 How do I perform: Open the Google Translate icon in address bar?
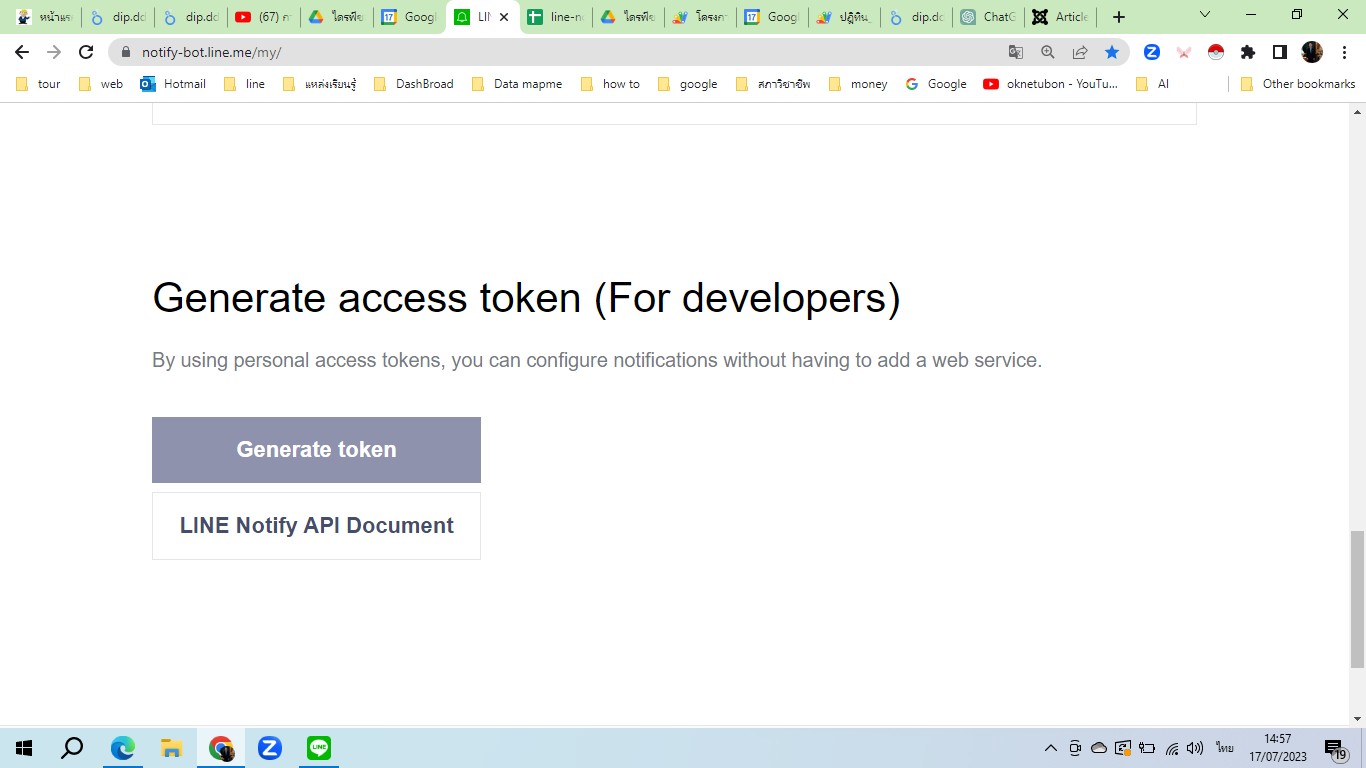click(x=1016, y=52)
